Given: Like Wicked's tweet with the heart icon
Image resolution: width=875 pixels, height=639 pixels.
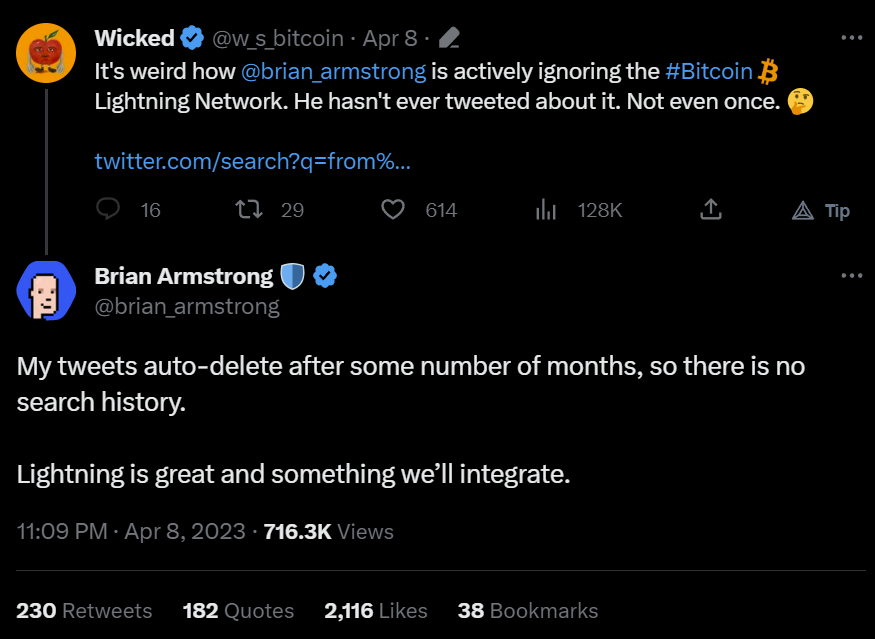Looking at the screenshot, I should click(394, 209).
